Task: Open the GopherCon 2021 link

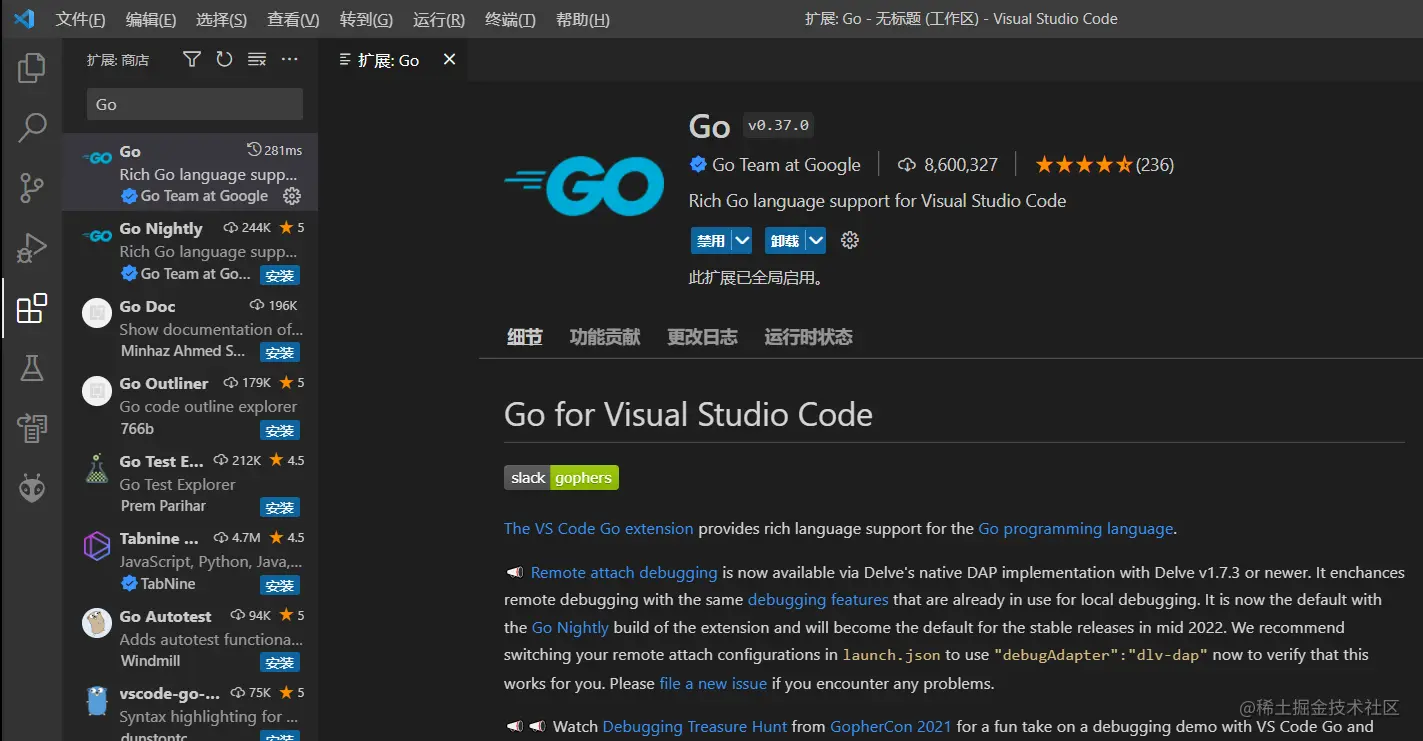Action: pos(891,726)
